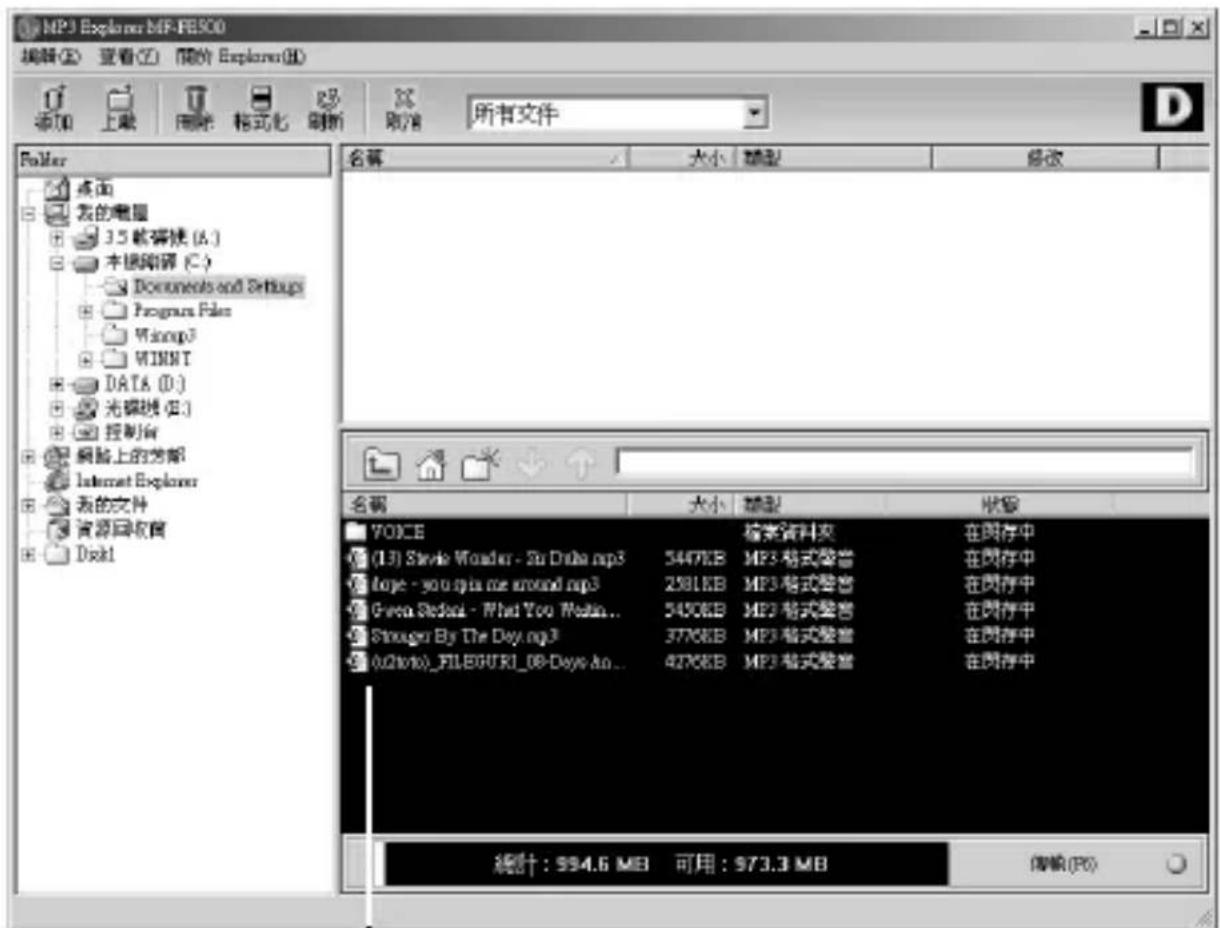Click the 刪除 (Delete) trash toolbar icon
This screenshot has width=1220, height=928.
[194, 107]
